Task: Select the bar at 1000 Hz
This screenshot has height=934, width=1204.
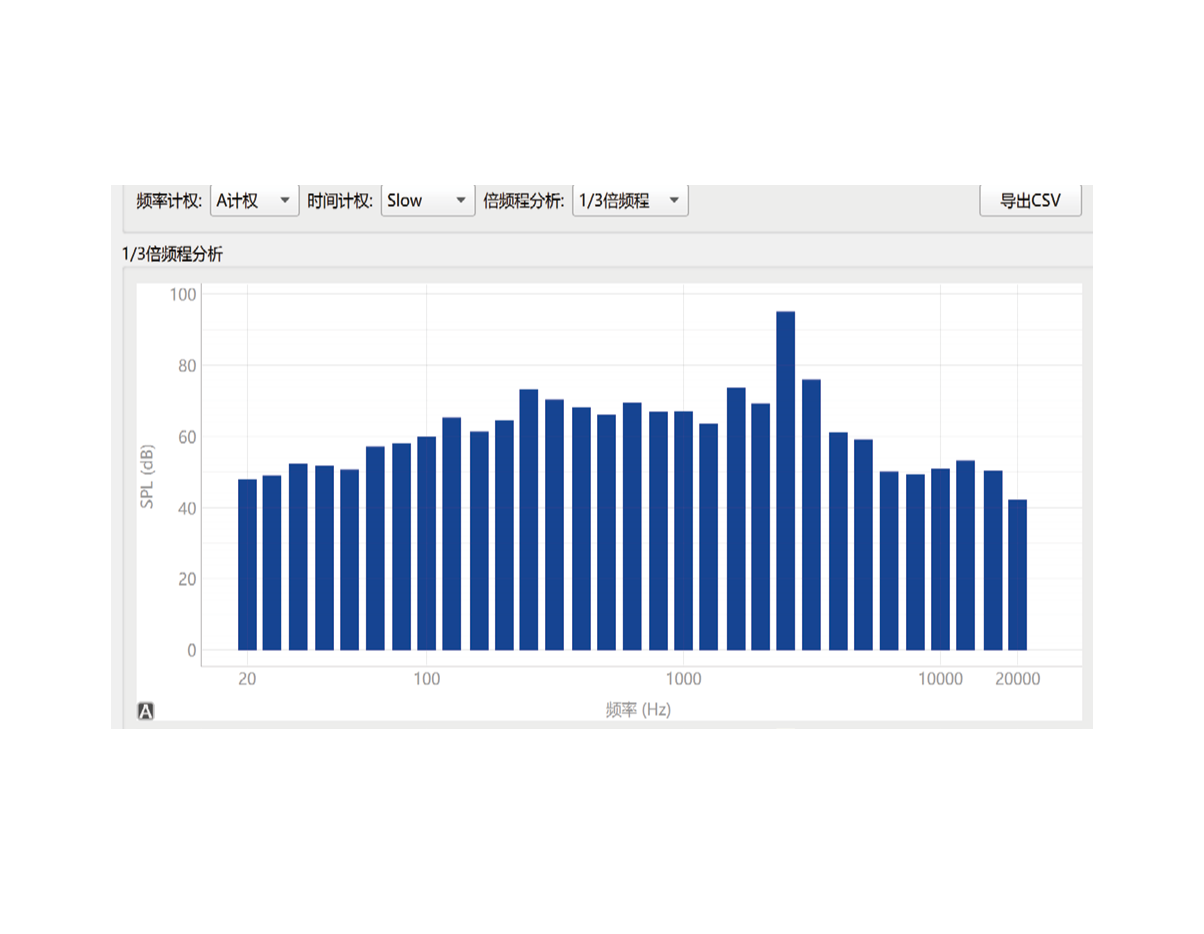Action: 684,530
